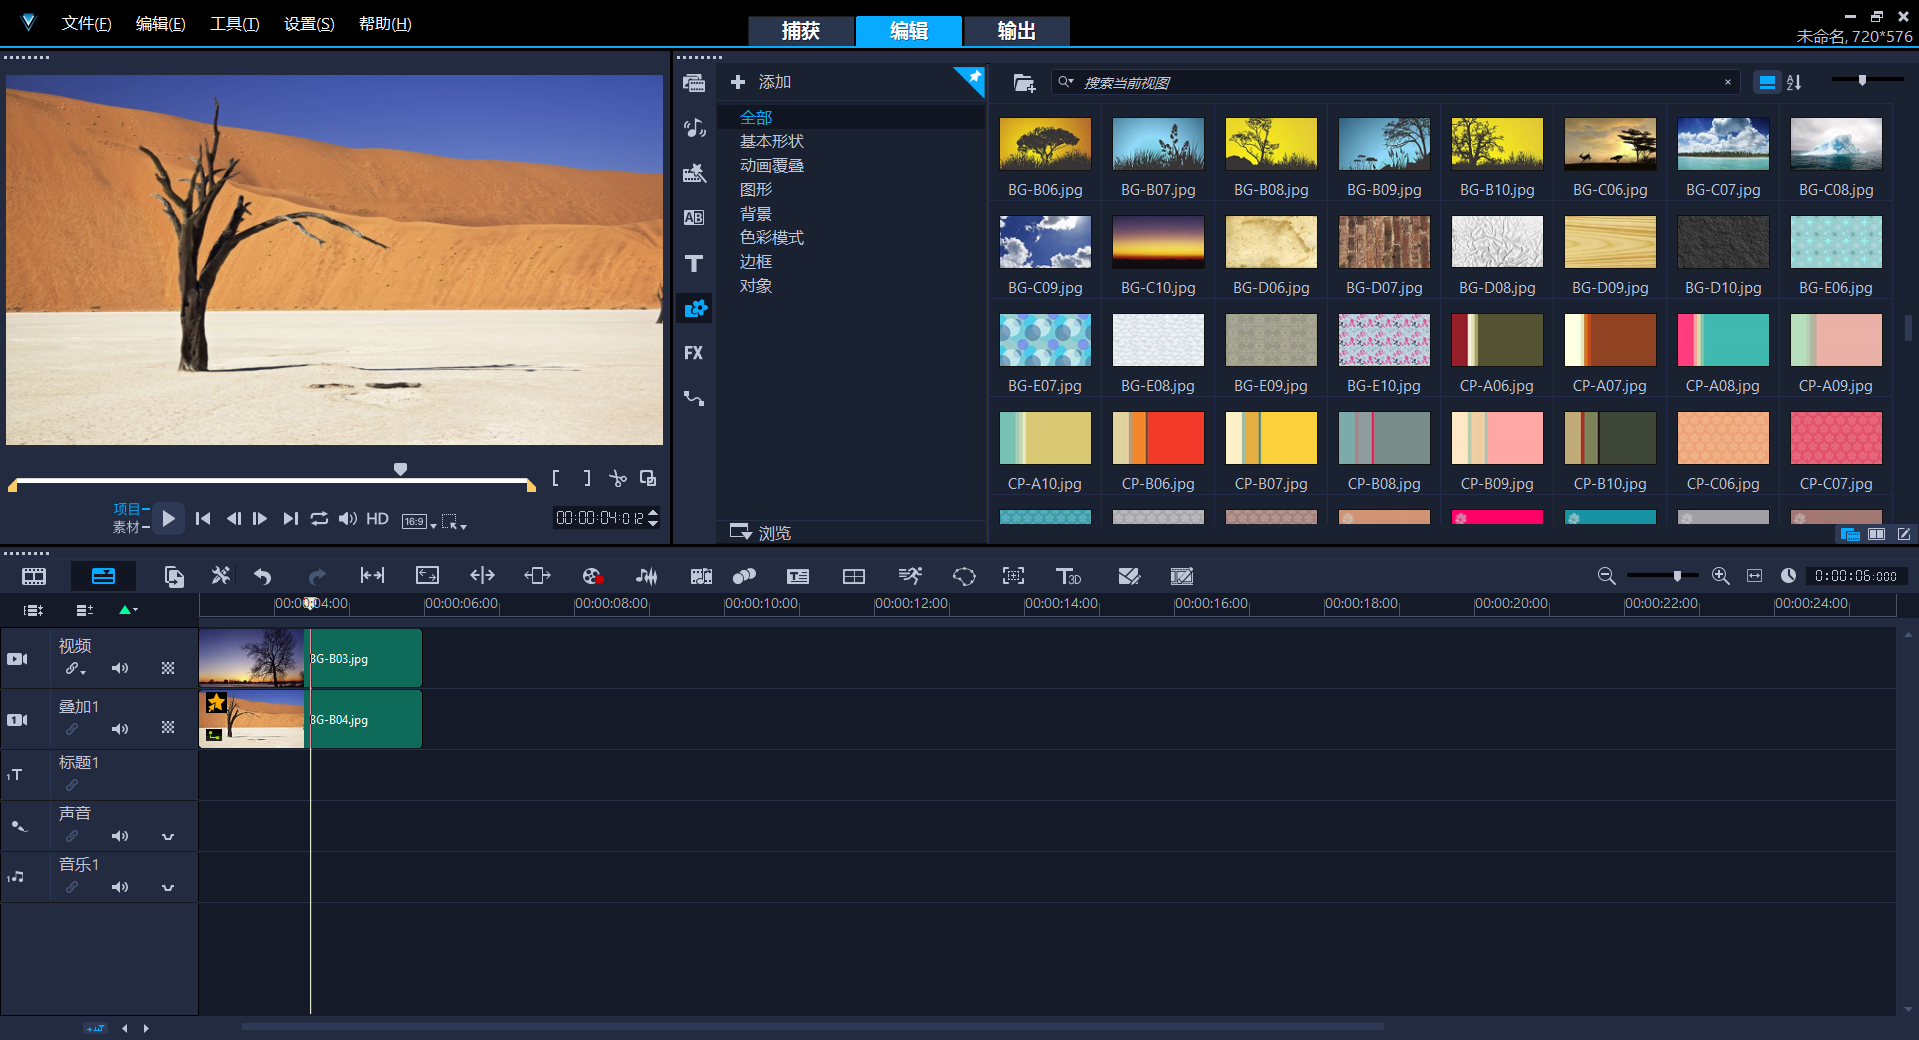Open the 设置(S) menu

309,24
